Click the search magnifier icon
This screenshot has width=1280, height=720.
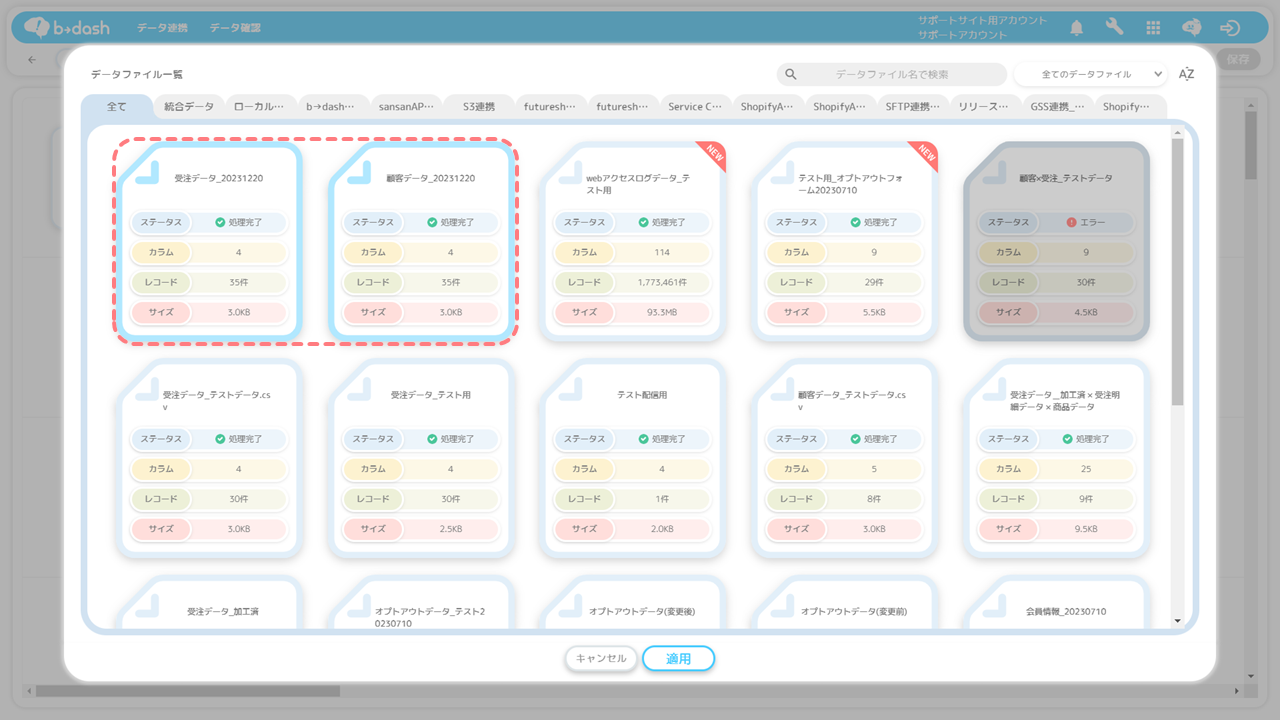(791, 74)
